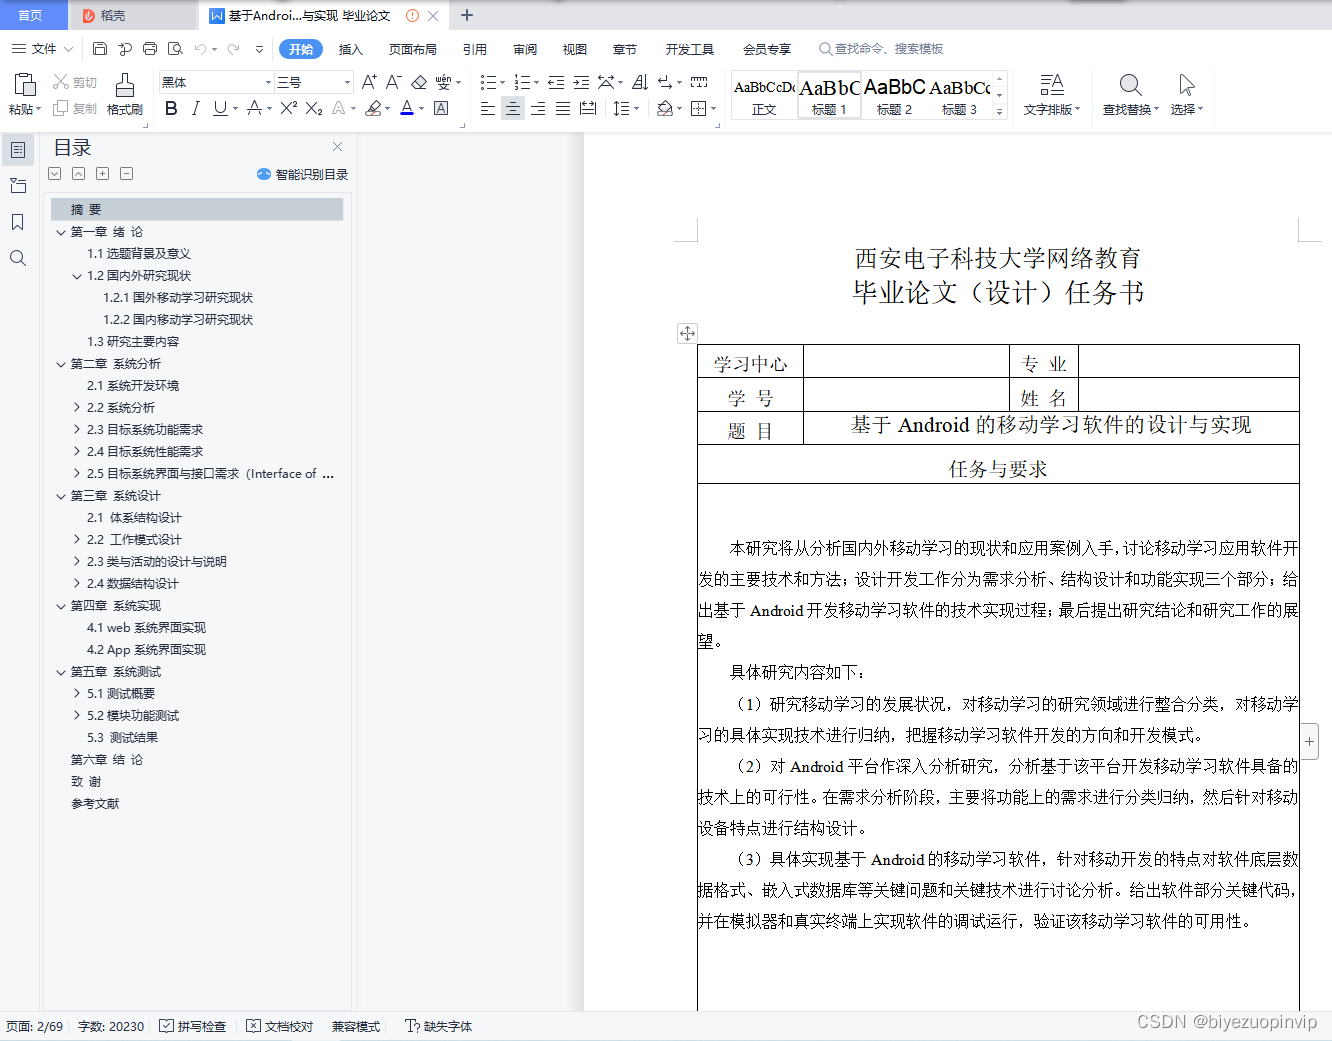Toggle 文档校对 document proofreading
The height and width of the screenshot is (1041, 1332).
point(279,1026)
